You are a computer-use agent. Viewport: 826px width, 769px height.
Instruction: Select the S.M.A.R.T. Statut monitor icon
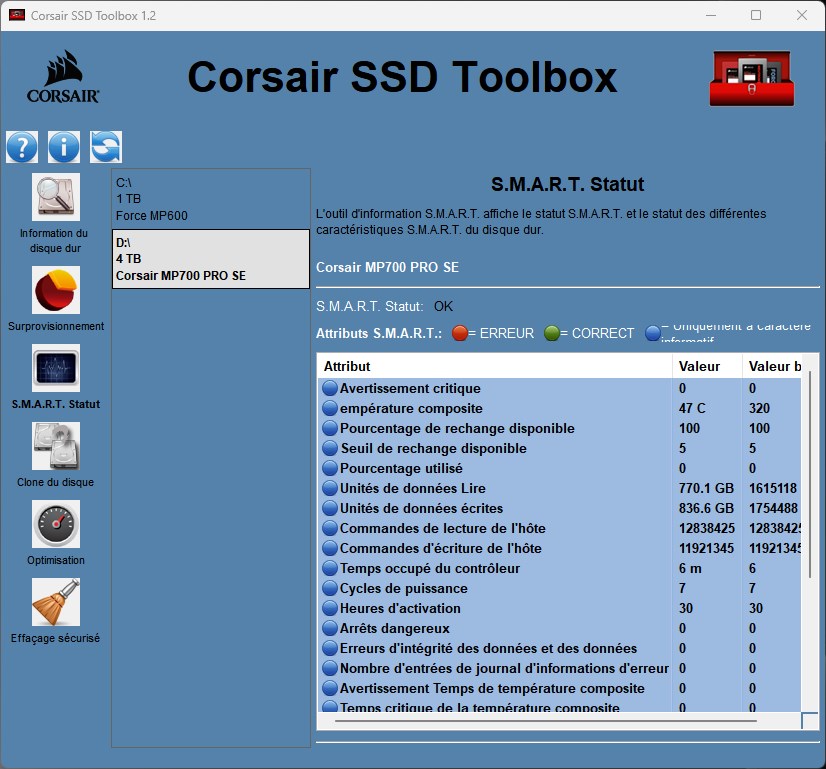[x=56, y=368]
